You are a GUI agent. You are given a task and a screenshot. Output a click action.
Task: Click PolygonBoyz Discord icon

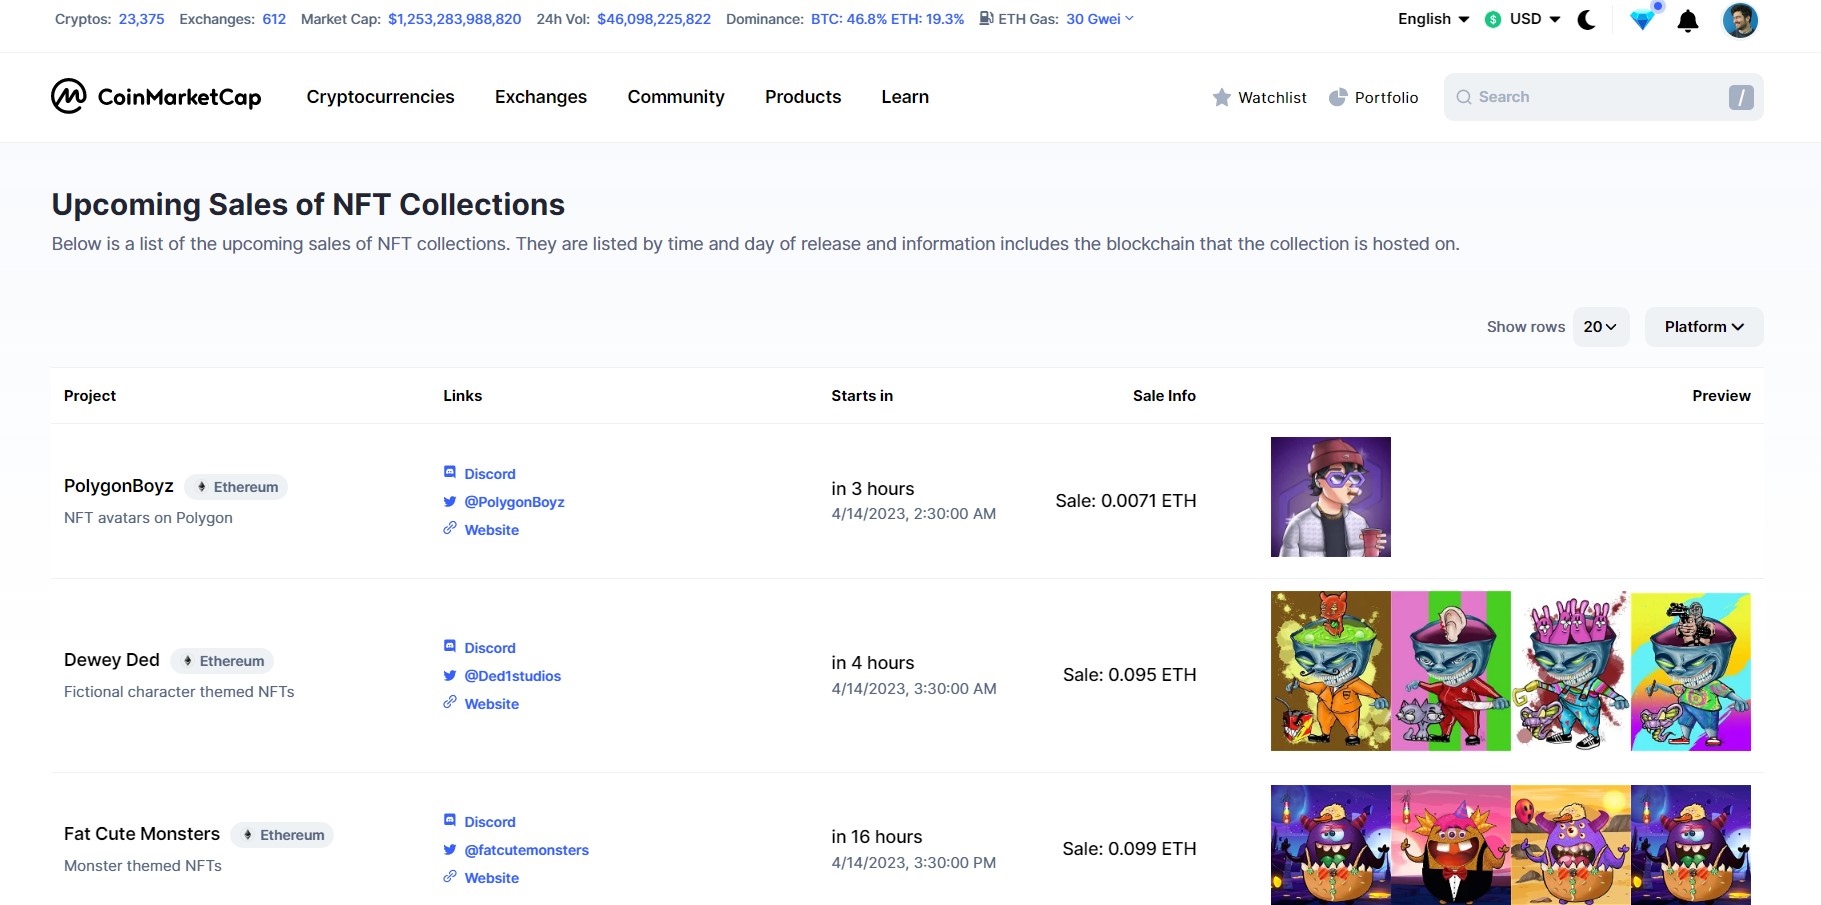pos(450,472)
